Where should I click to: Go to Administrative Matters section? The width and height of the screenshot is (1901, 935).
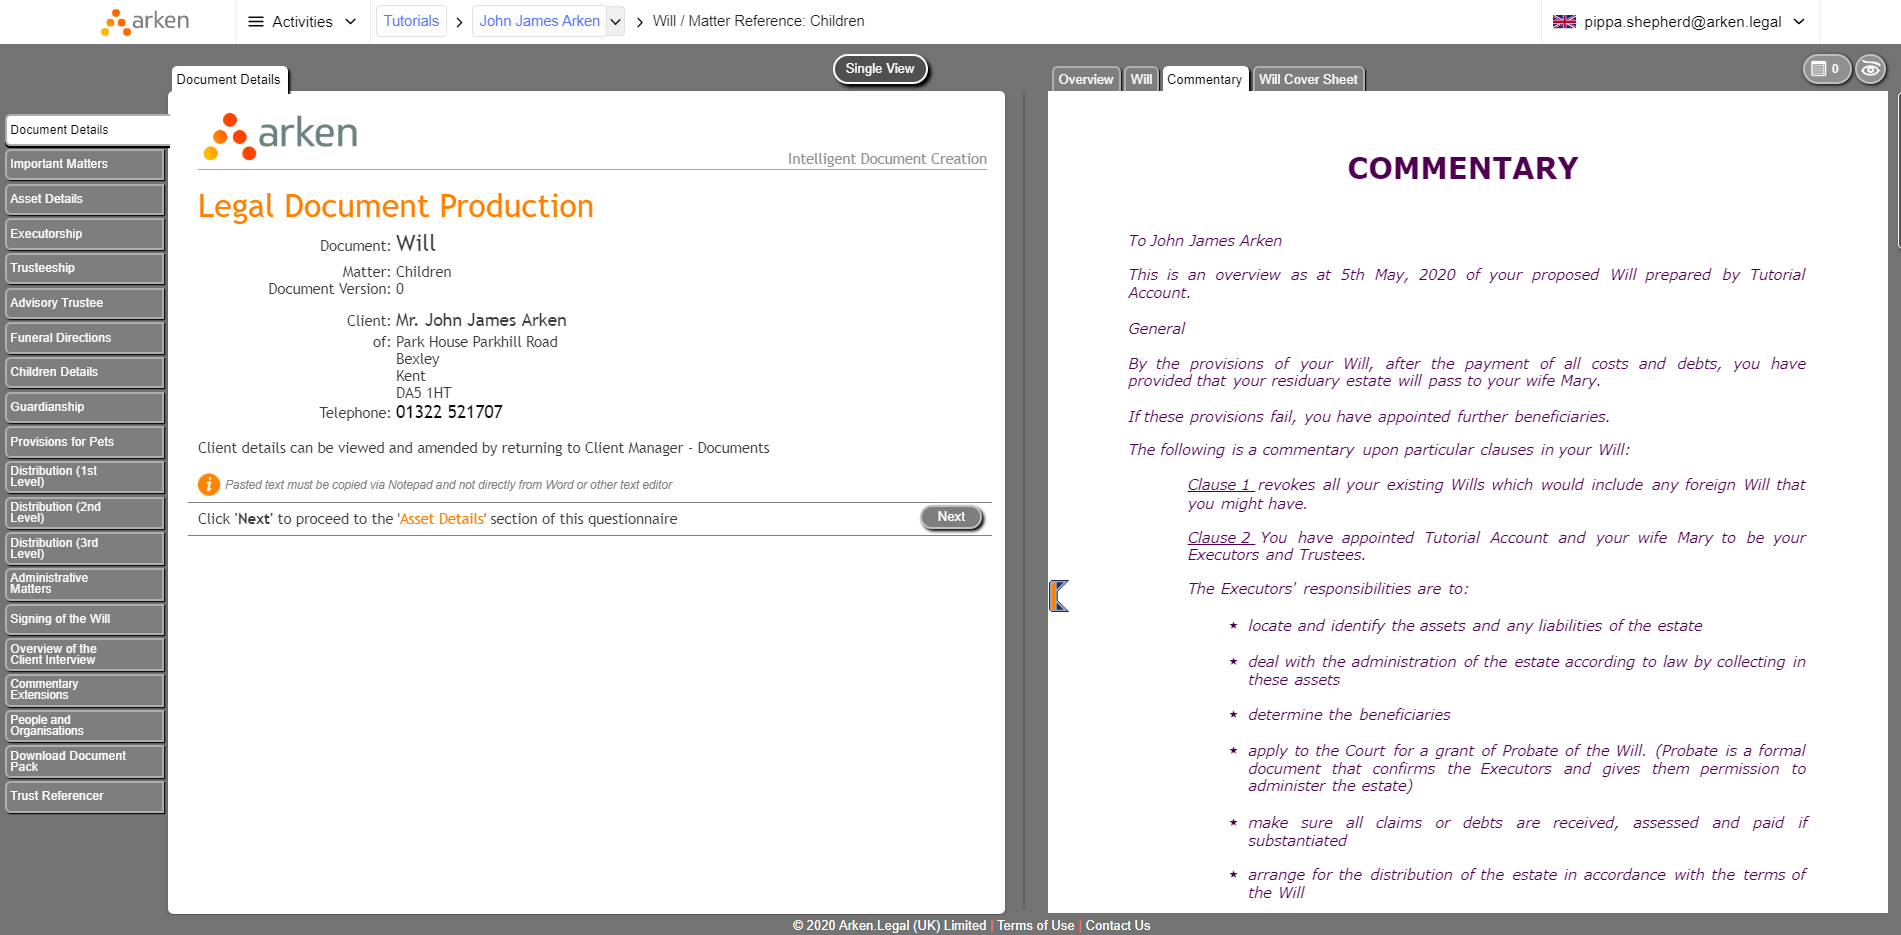point(85,584)
